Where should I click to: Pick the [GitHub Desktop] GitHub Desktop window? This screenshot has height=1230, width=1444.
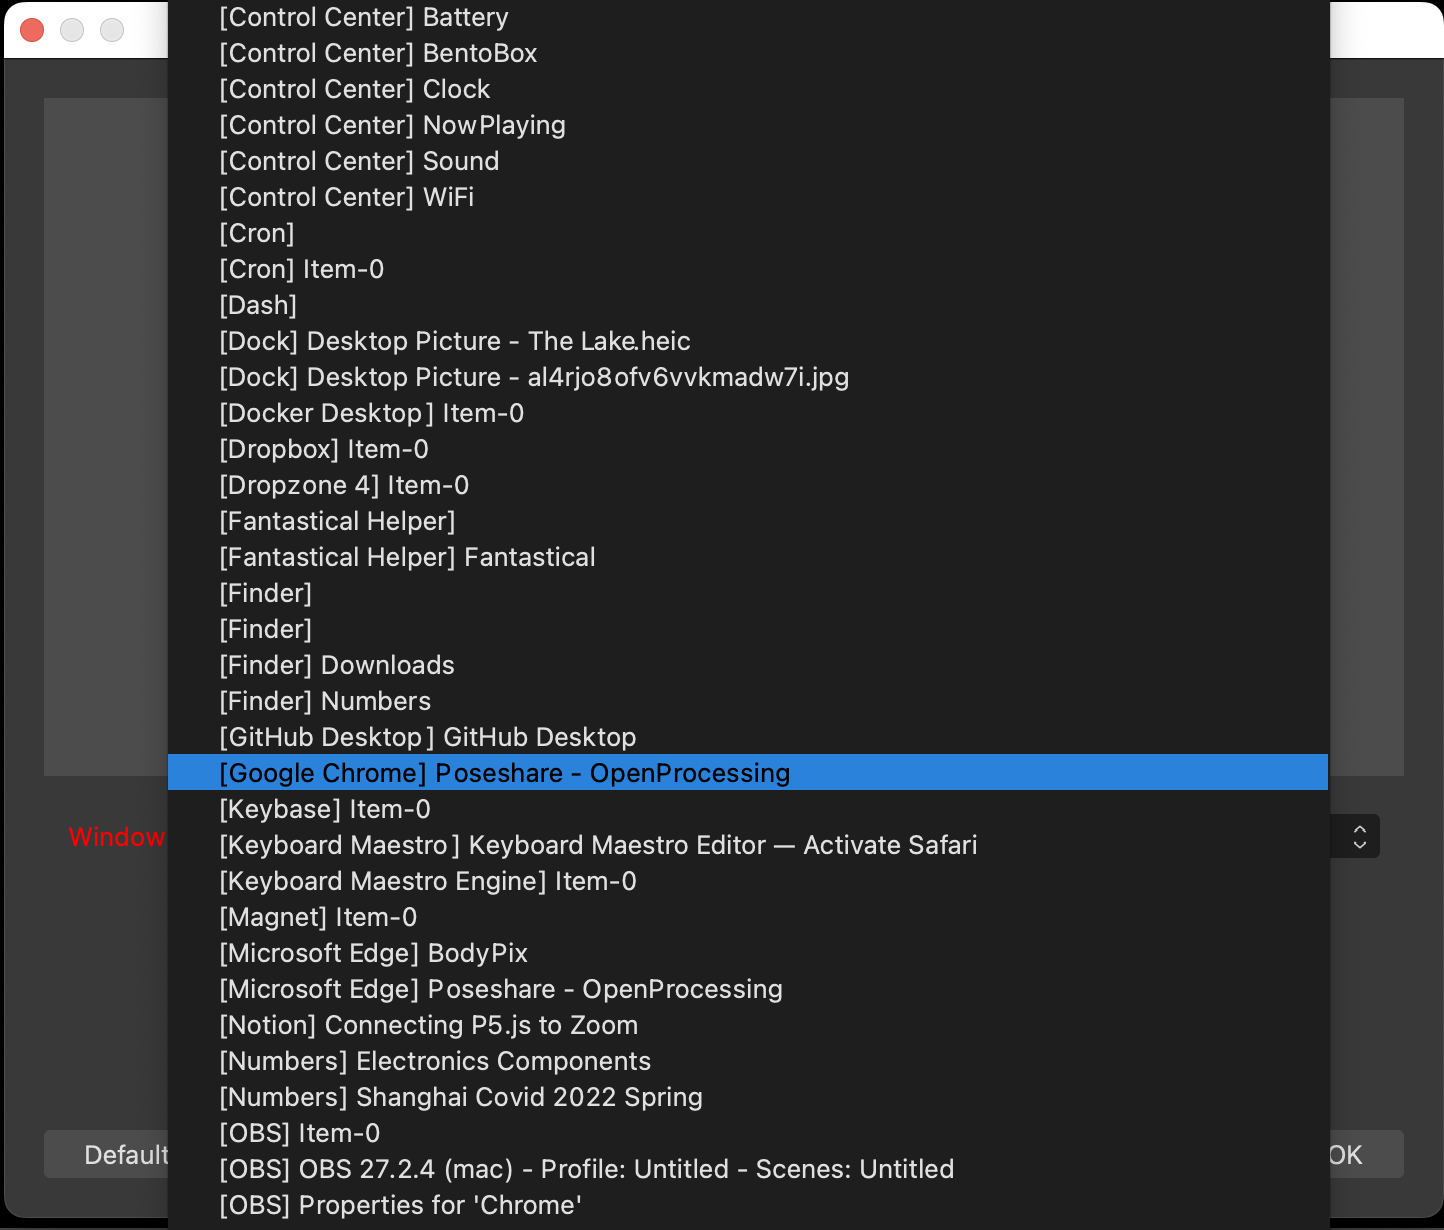pyautogui.click(x=427, y=737)
